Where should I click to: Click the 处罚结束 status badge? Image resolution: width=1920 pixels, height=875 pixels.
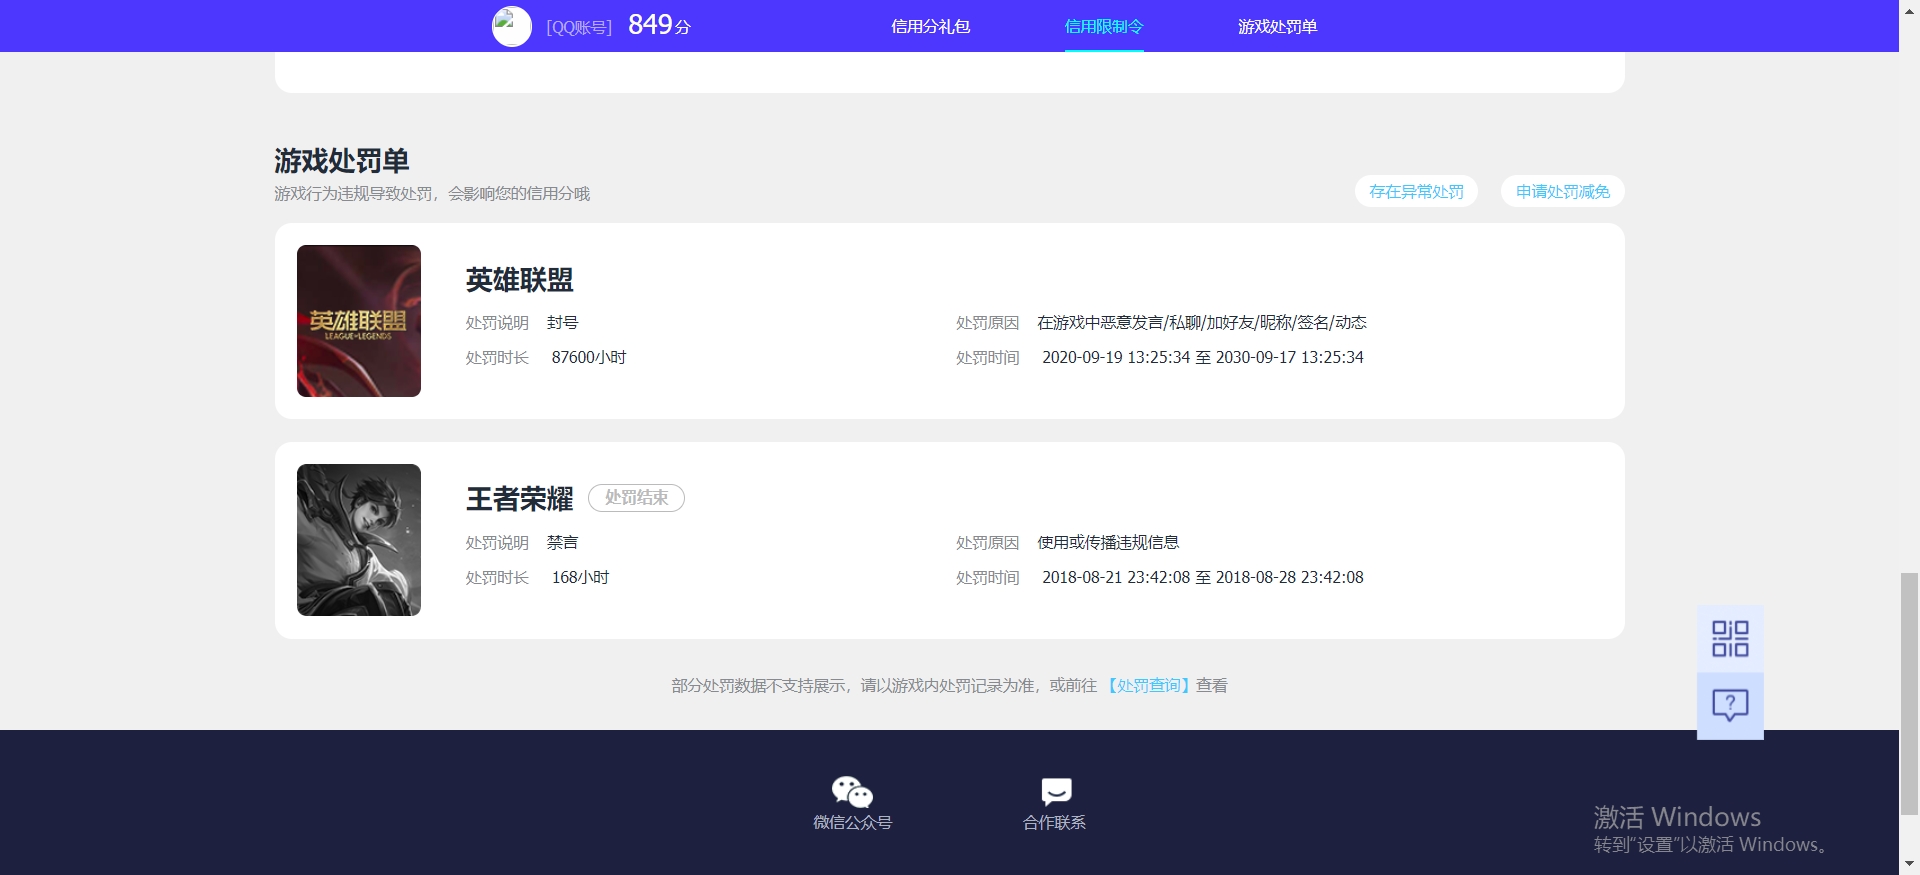[636, 498]
